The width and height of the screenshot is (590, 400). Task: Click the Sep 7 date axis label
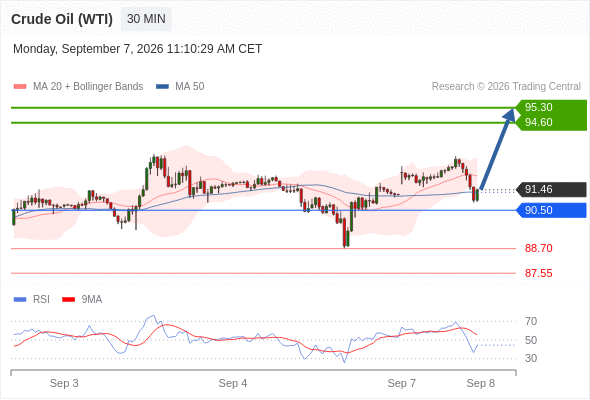coord(402,383)
